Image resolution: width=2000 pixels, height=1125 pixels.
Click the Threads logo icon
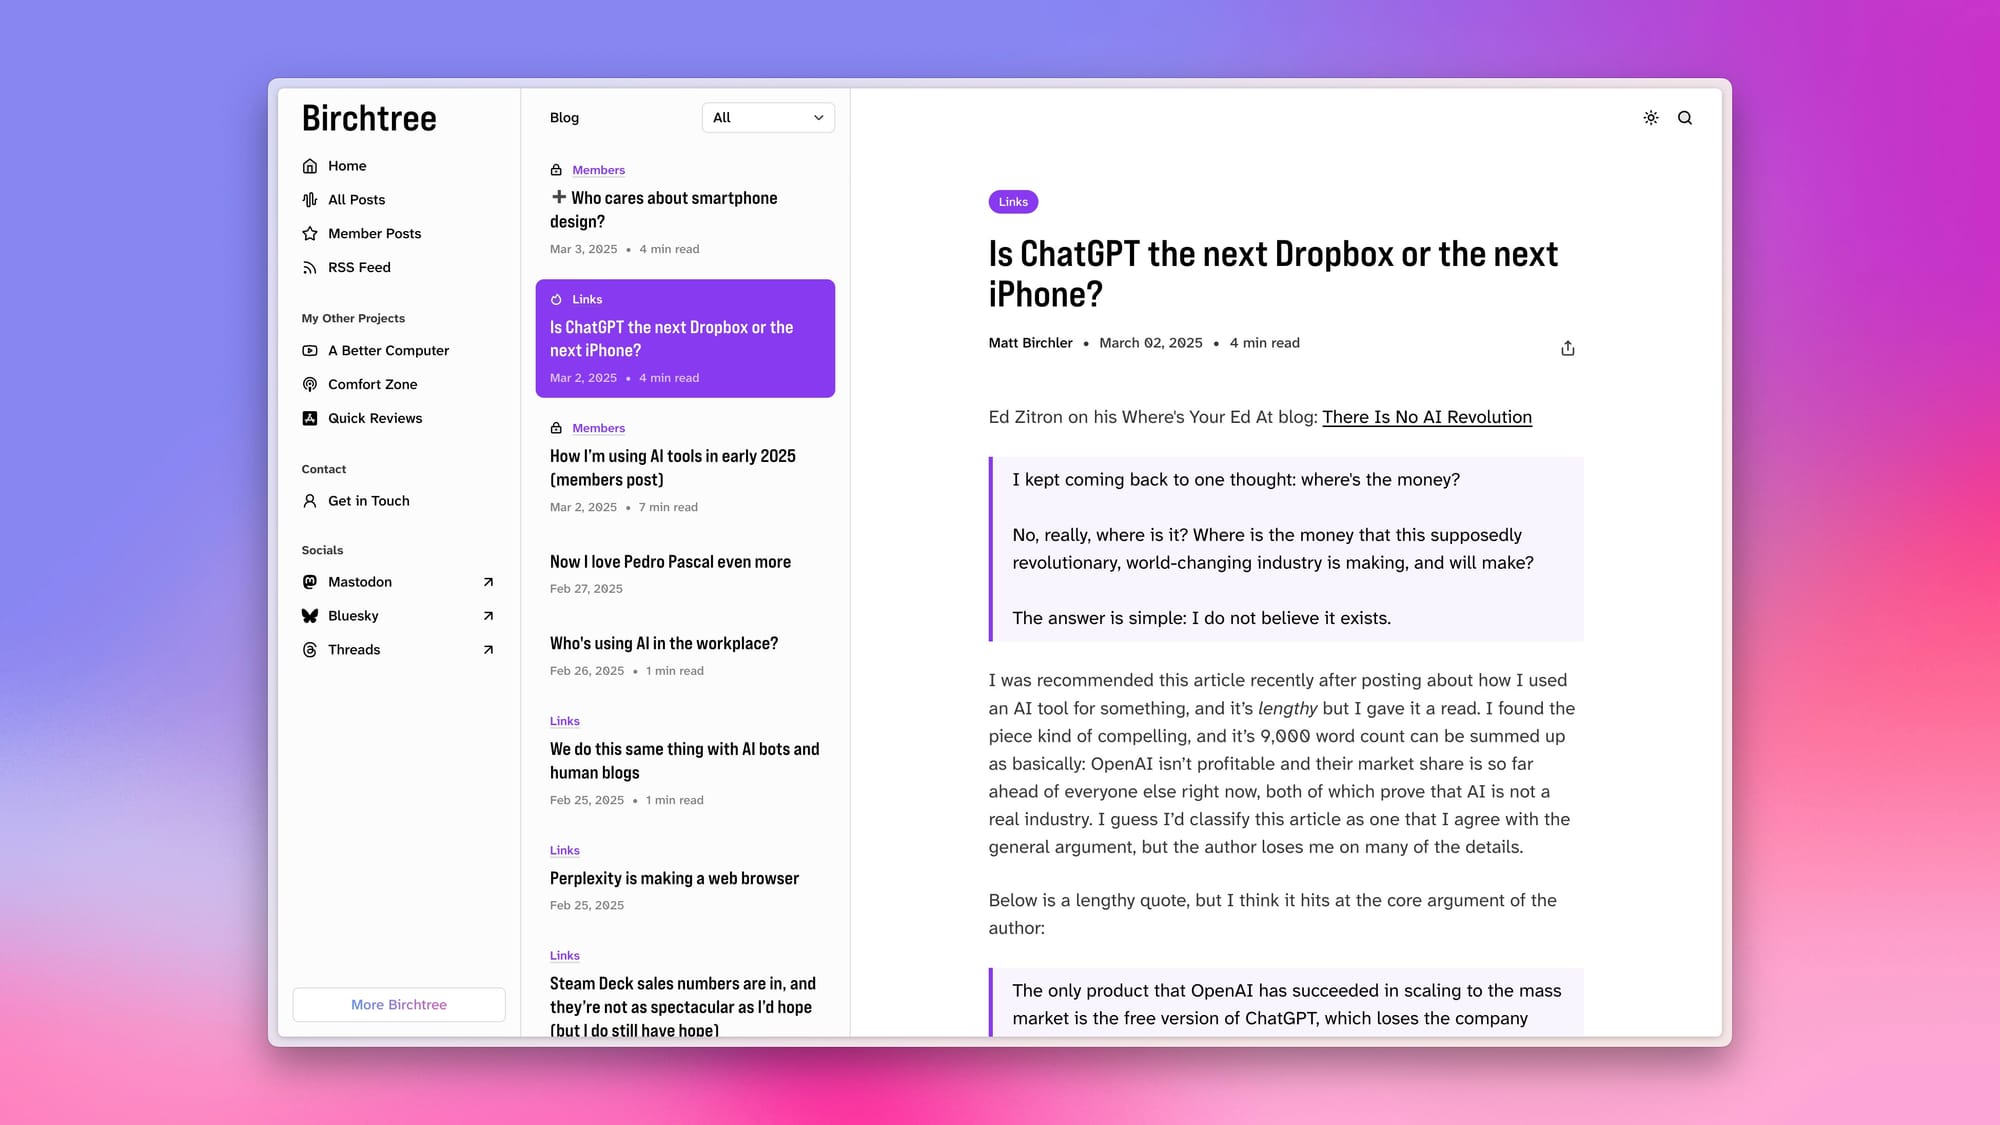point(310,650)
